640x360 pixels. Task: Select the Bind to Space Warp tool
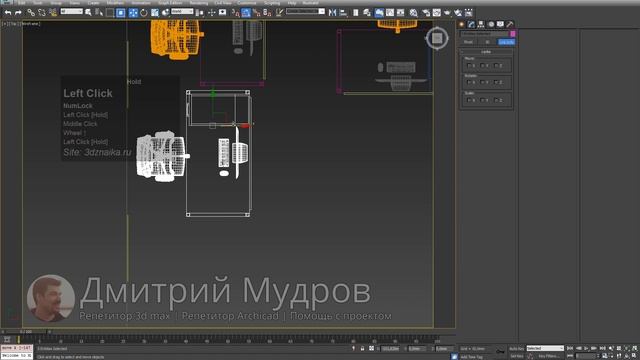click(x=53, y=13)
